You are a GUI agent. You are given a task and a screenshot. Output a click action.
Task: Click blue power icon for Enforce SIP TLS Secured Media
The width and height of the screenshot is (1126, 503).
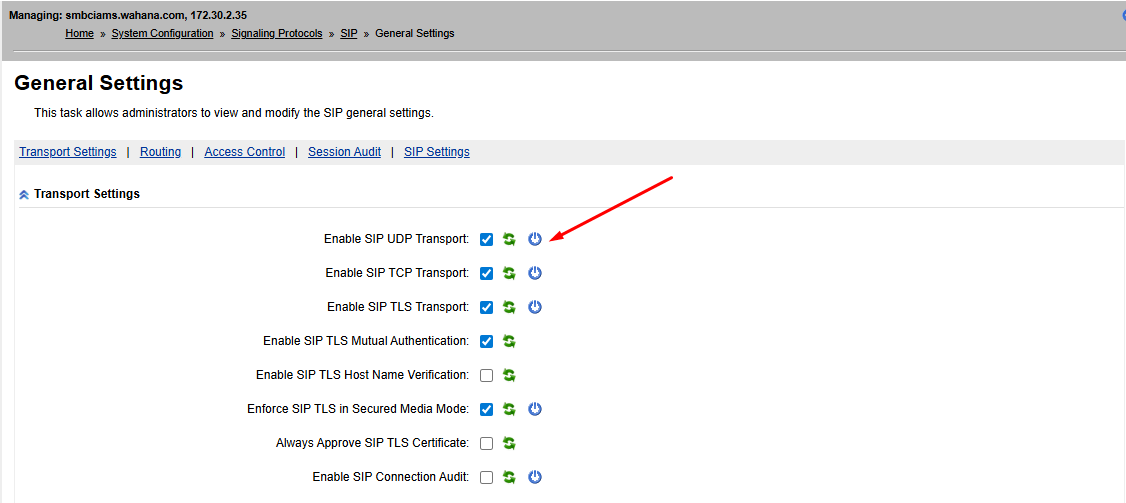pos(535,409)
